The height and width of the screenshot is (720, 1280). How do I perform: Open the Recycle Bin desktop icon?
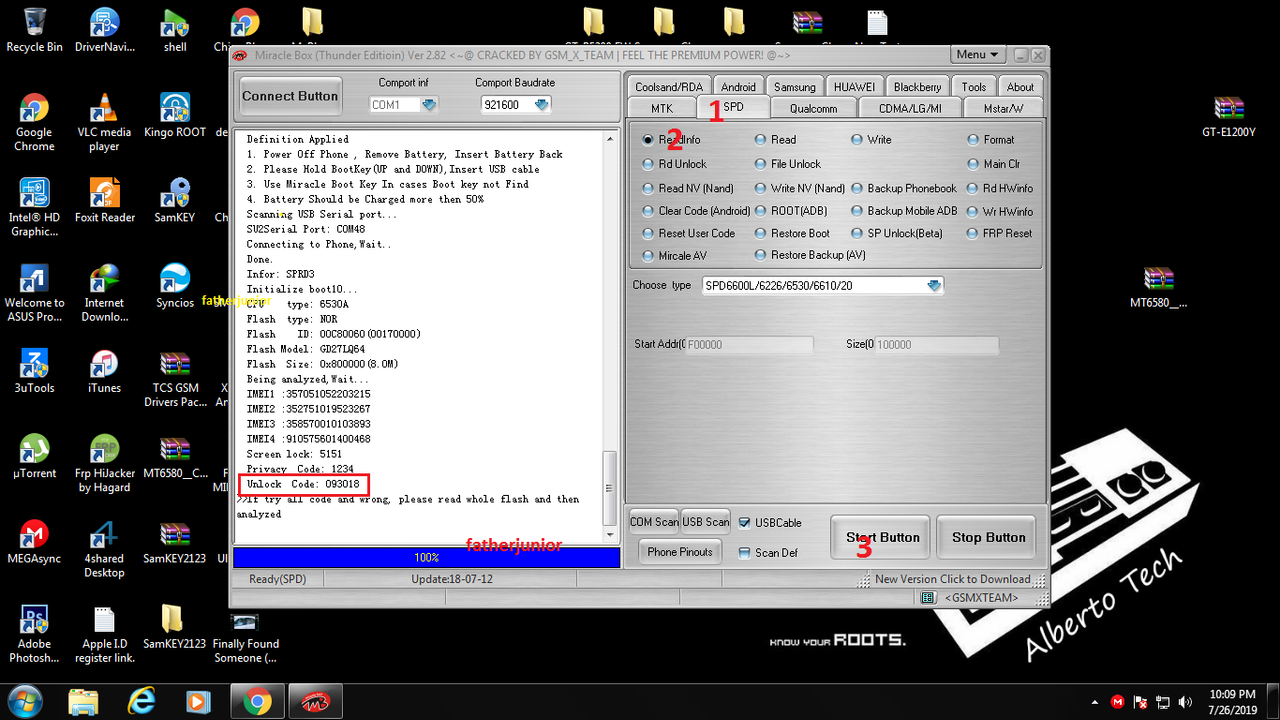point(34,30)
